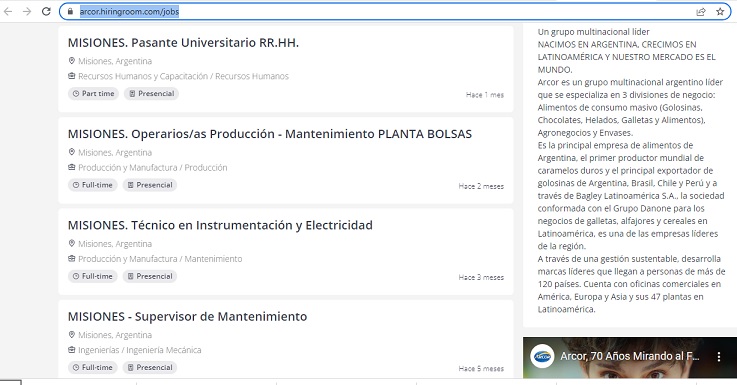
Task: Click the briefcase icon beside Ingenierías / Ingeniería Mecánica
Action: click(x=71, y=349)
